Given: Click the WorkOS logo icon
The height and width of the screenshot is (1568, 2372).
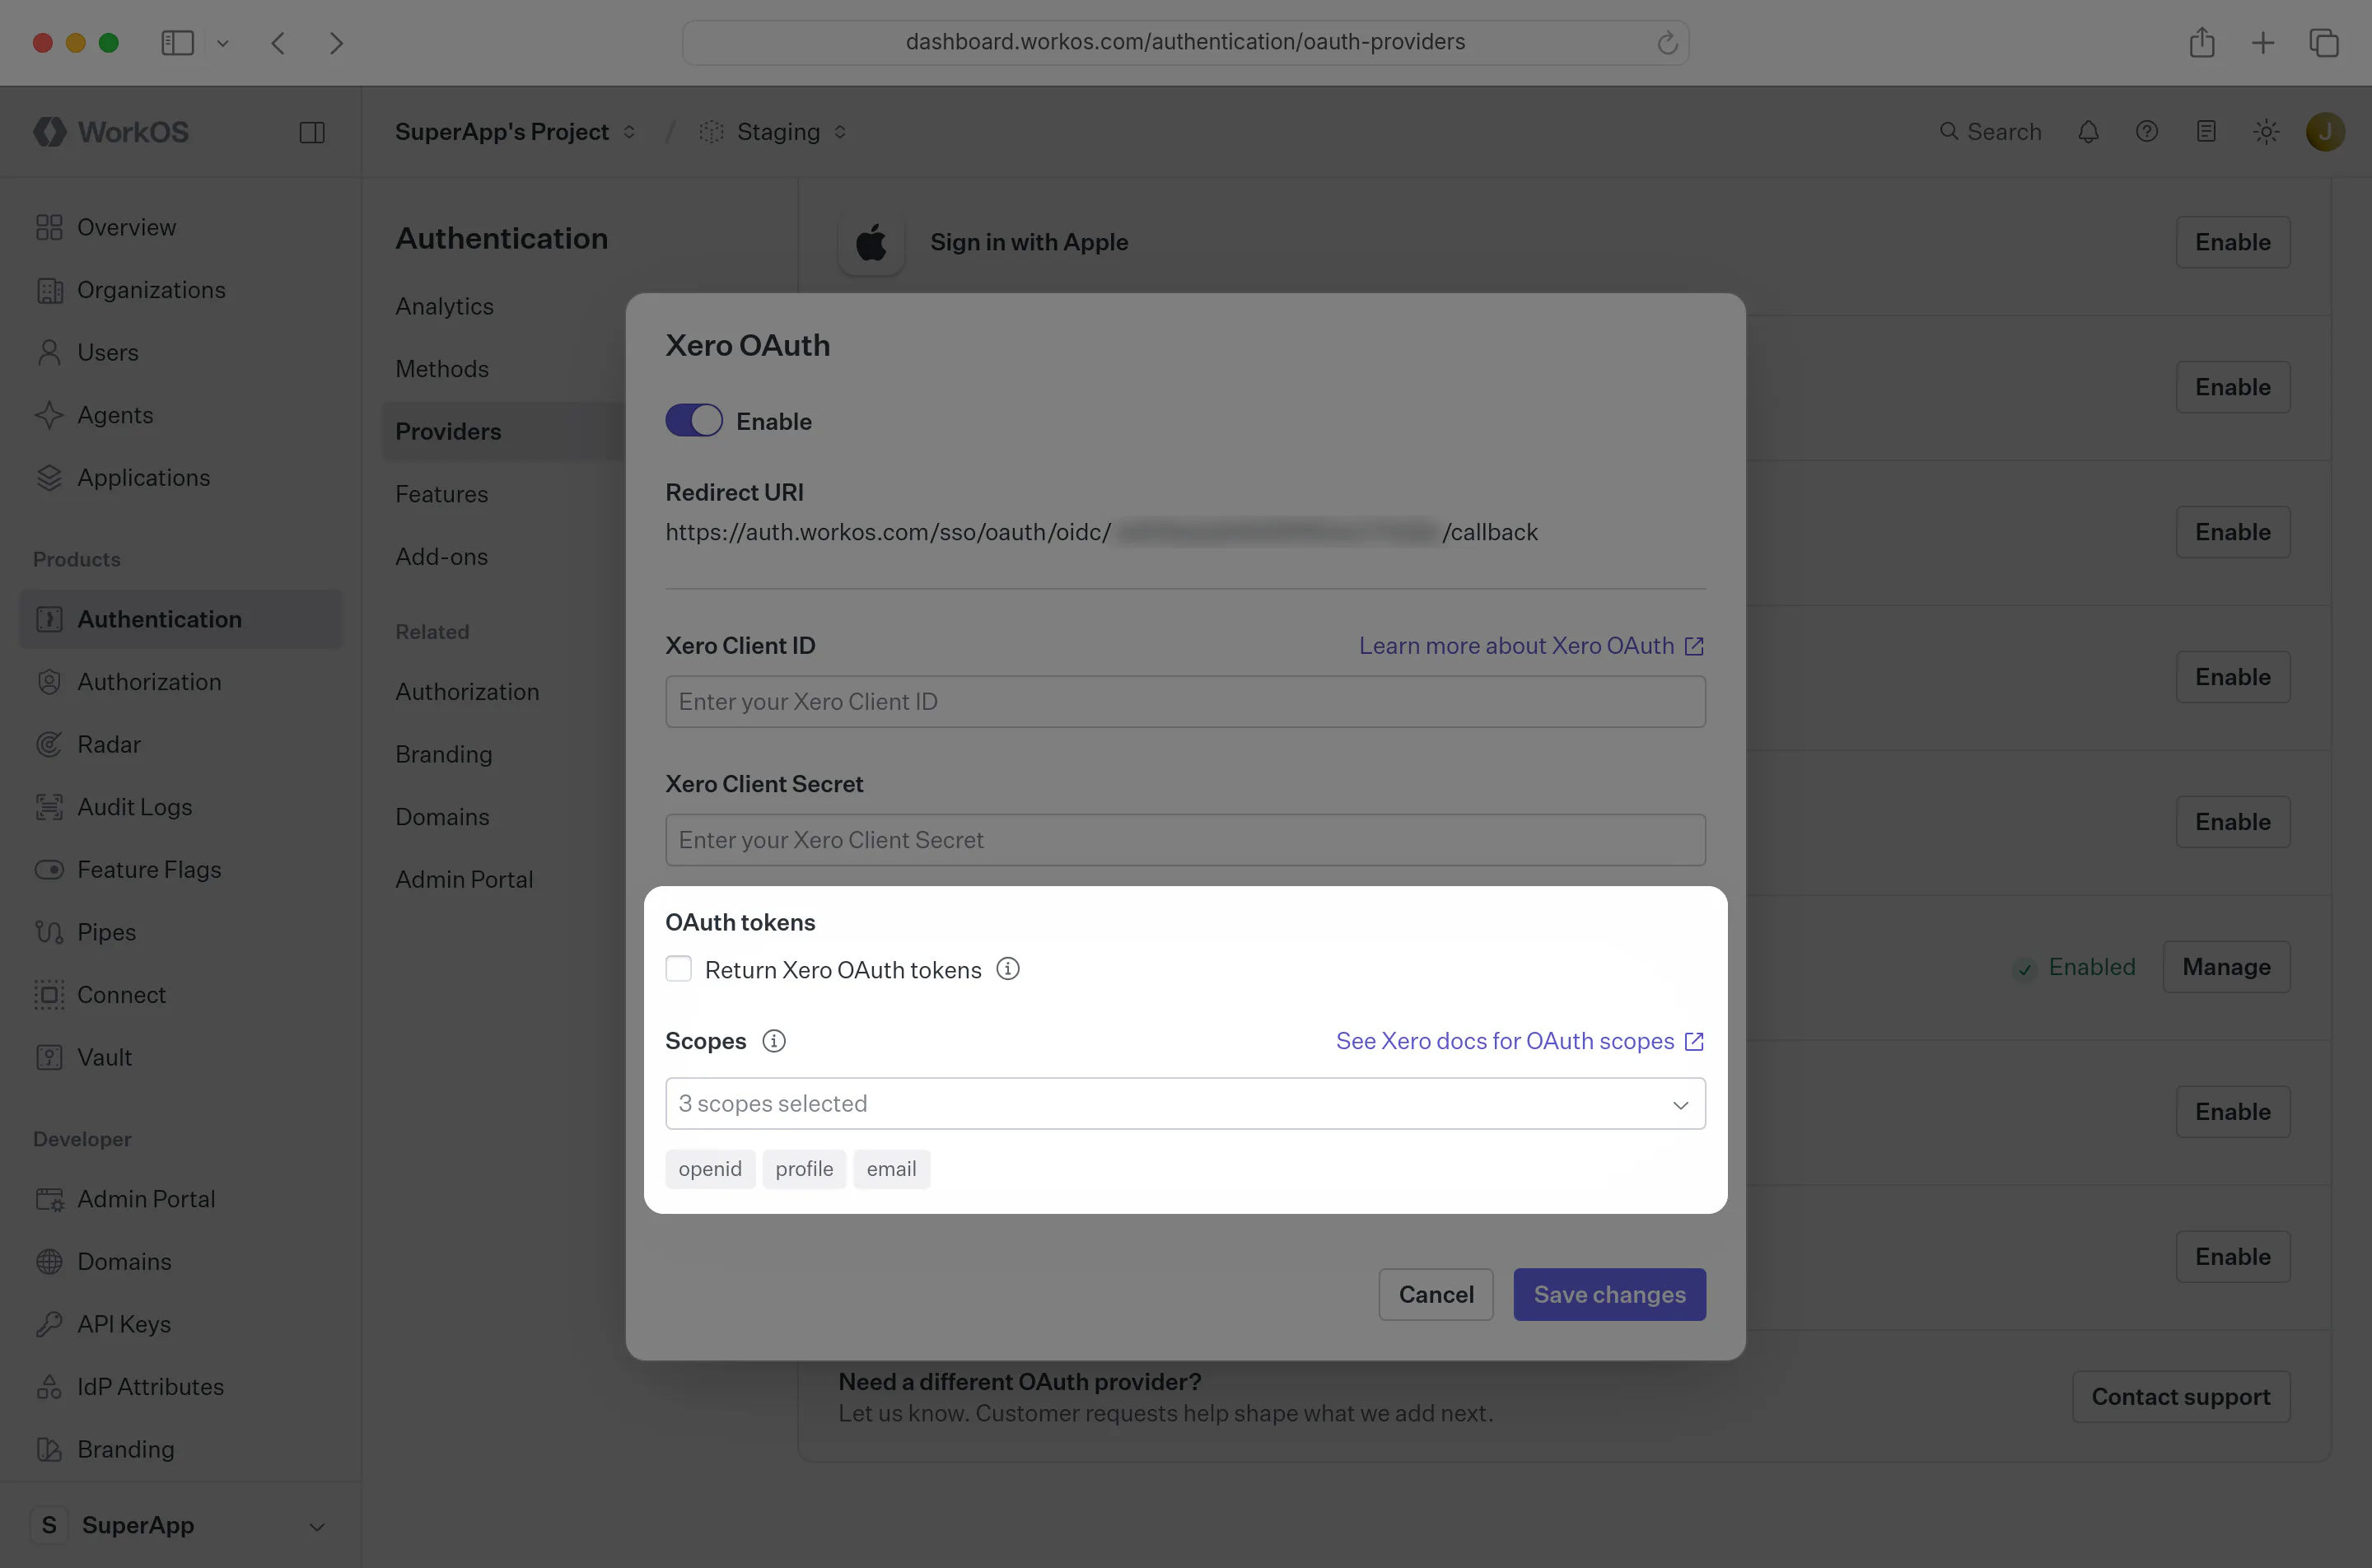Looking at the screenshot, I should pyautogui.click(x=50, y=132).
